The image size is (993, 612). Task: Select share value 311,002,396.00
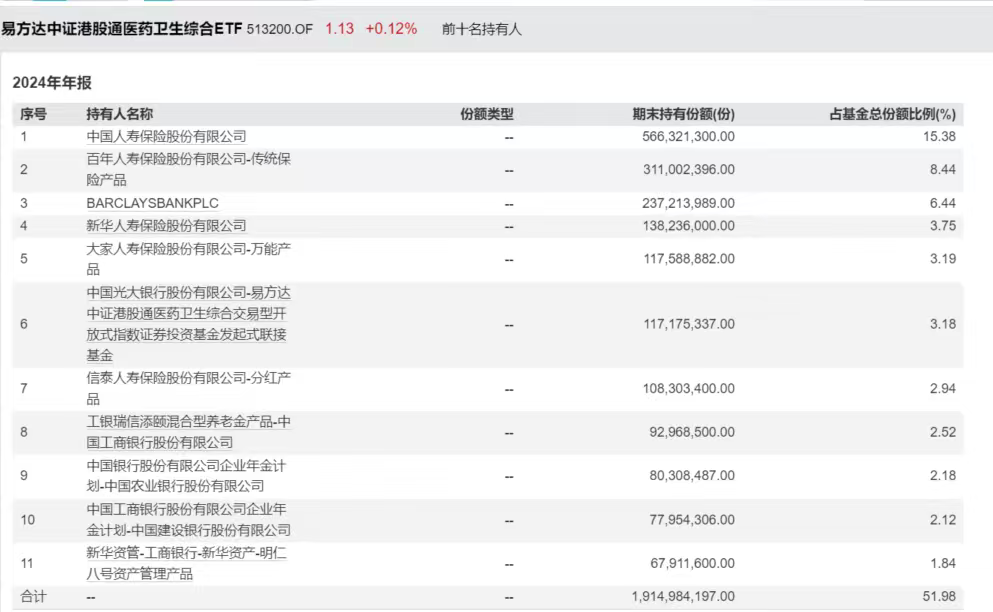coord(689,169)
